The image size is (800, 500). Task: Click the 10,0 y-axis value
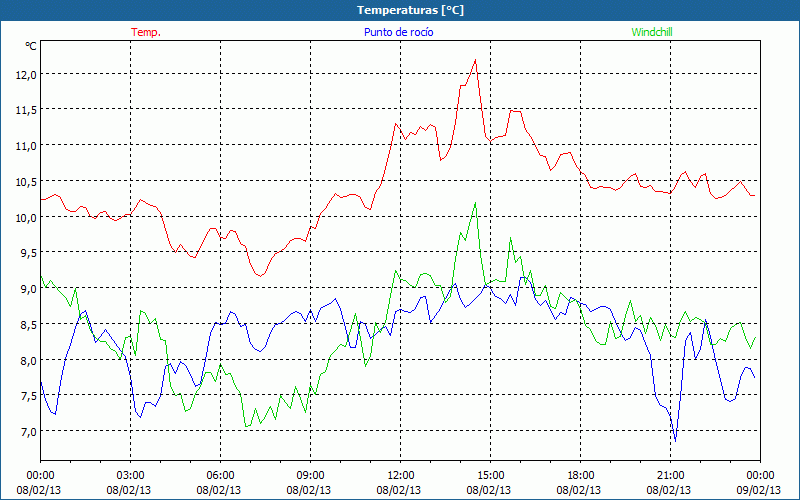pos(27,217)
